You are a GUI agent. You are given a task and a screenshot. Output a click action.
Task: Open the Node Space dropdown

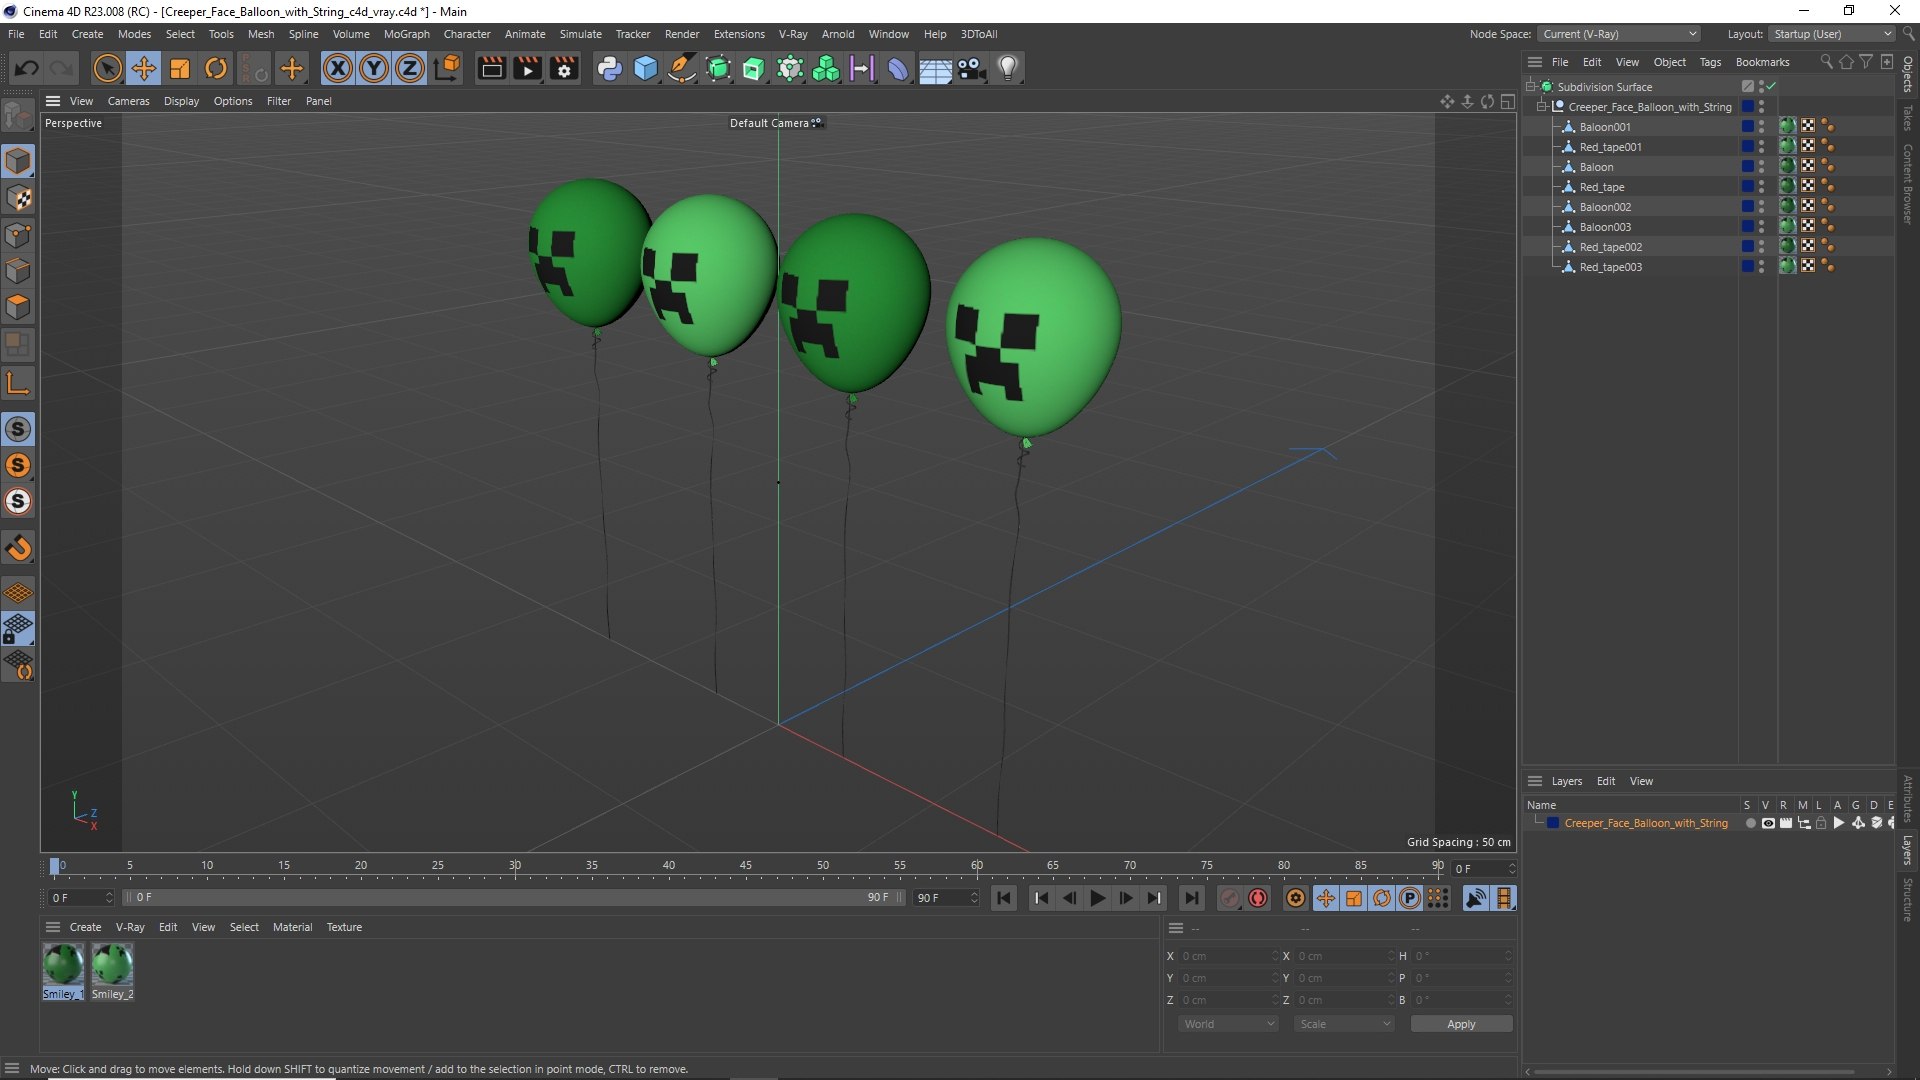(1619, 34)
